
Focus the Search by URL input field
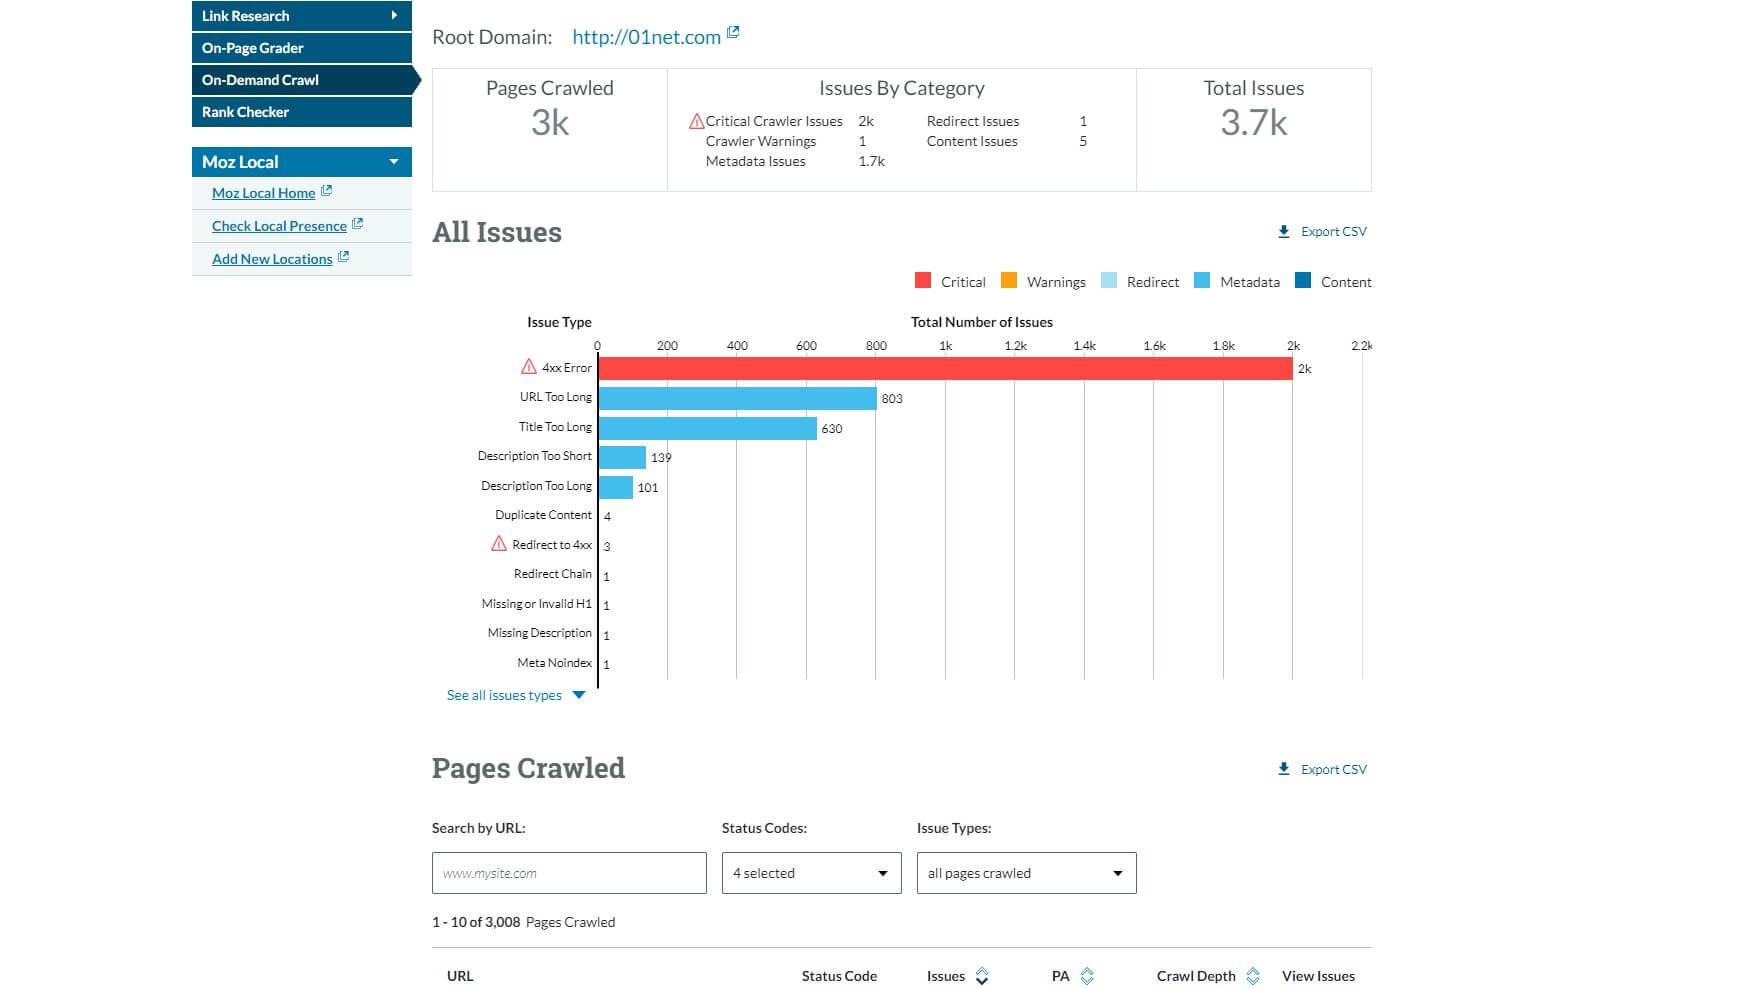coord(569,873)
